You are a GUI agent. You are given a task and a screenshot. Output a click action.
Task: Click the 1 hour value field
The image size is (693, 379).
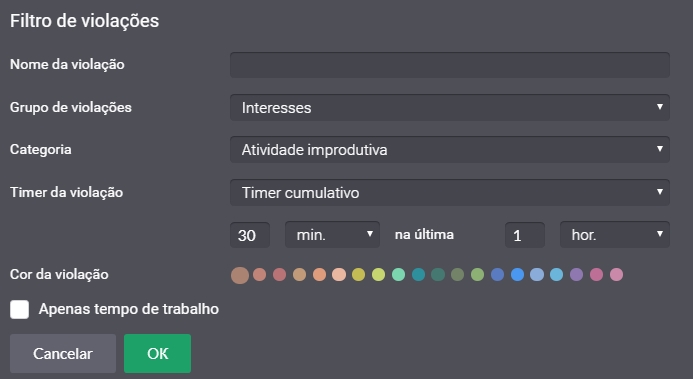[525, 235]
